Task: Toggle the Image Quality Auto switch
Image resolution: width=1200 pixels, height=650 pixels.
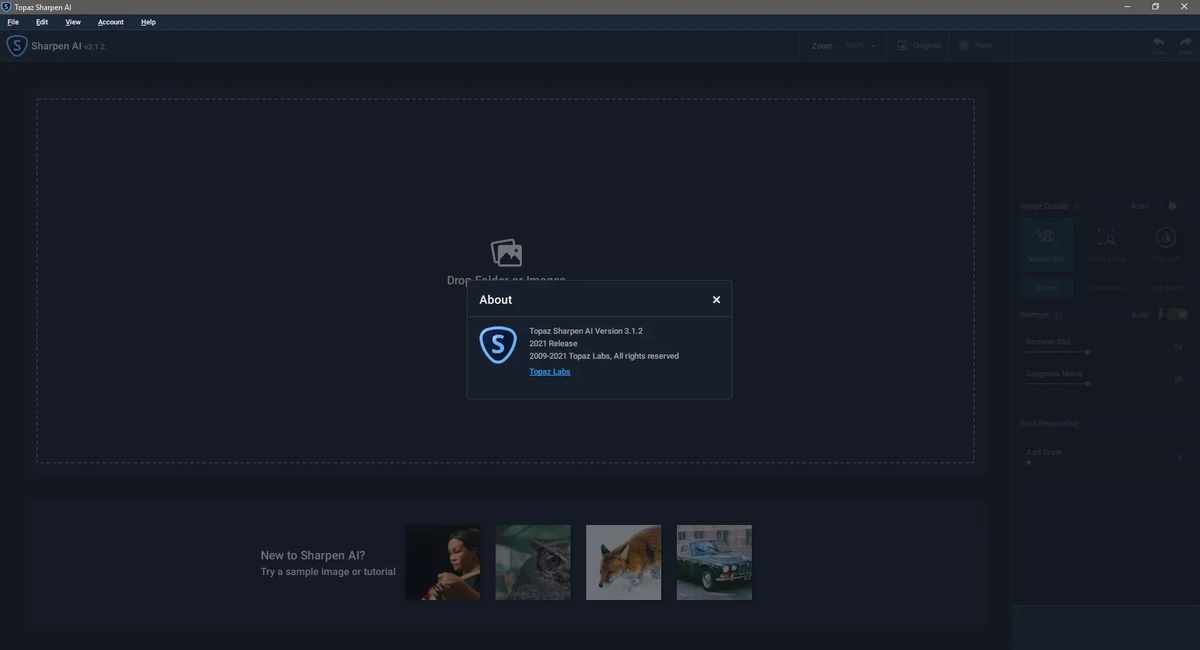Action: 1176,206
